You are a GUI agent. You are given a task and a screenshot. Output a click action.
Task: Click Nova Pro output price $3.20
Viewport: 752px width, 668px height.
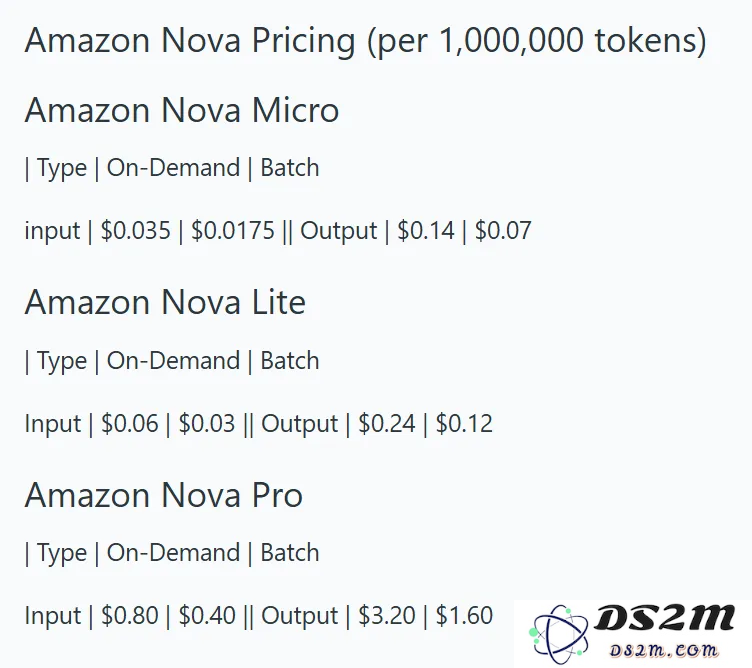(387, 616)
